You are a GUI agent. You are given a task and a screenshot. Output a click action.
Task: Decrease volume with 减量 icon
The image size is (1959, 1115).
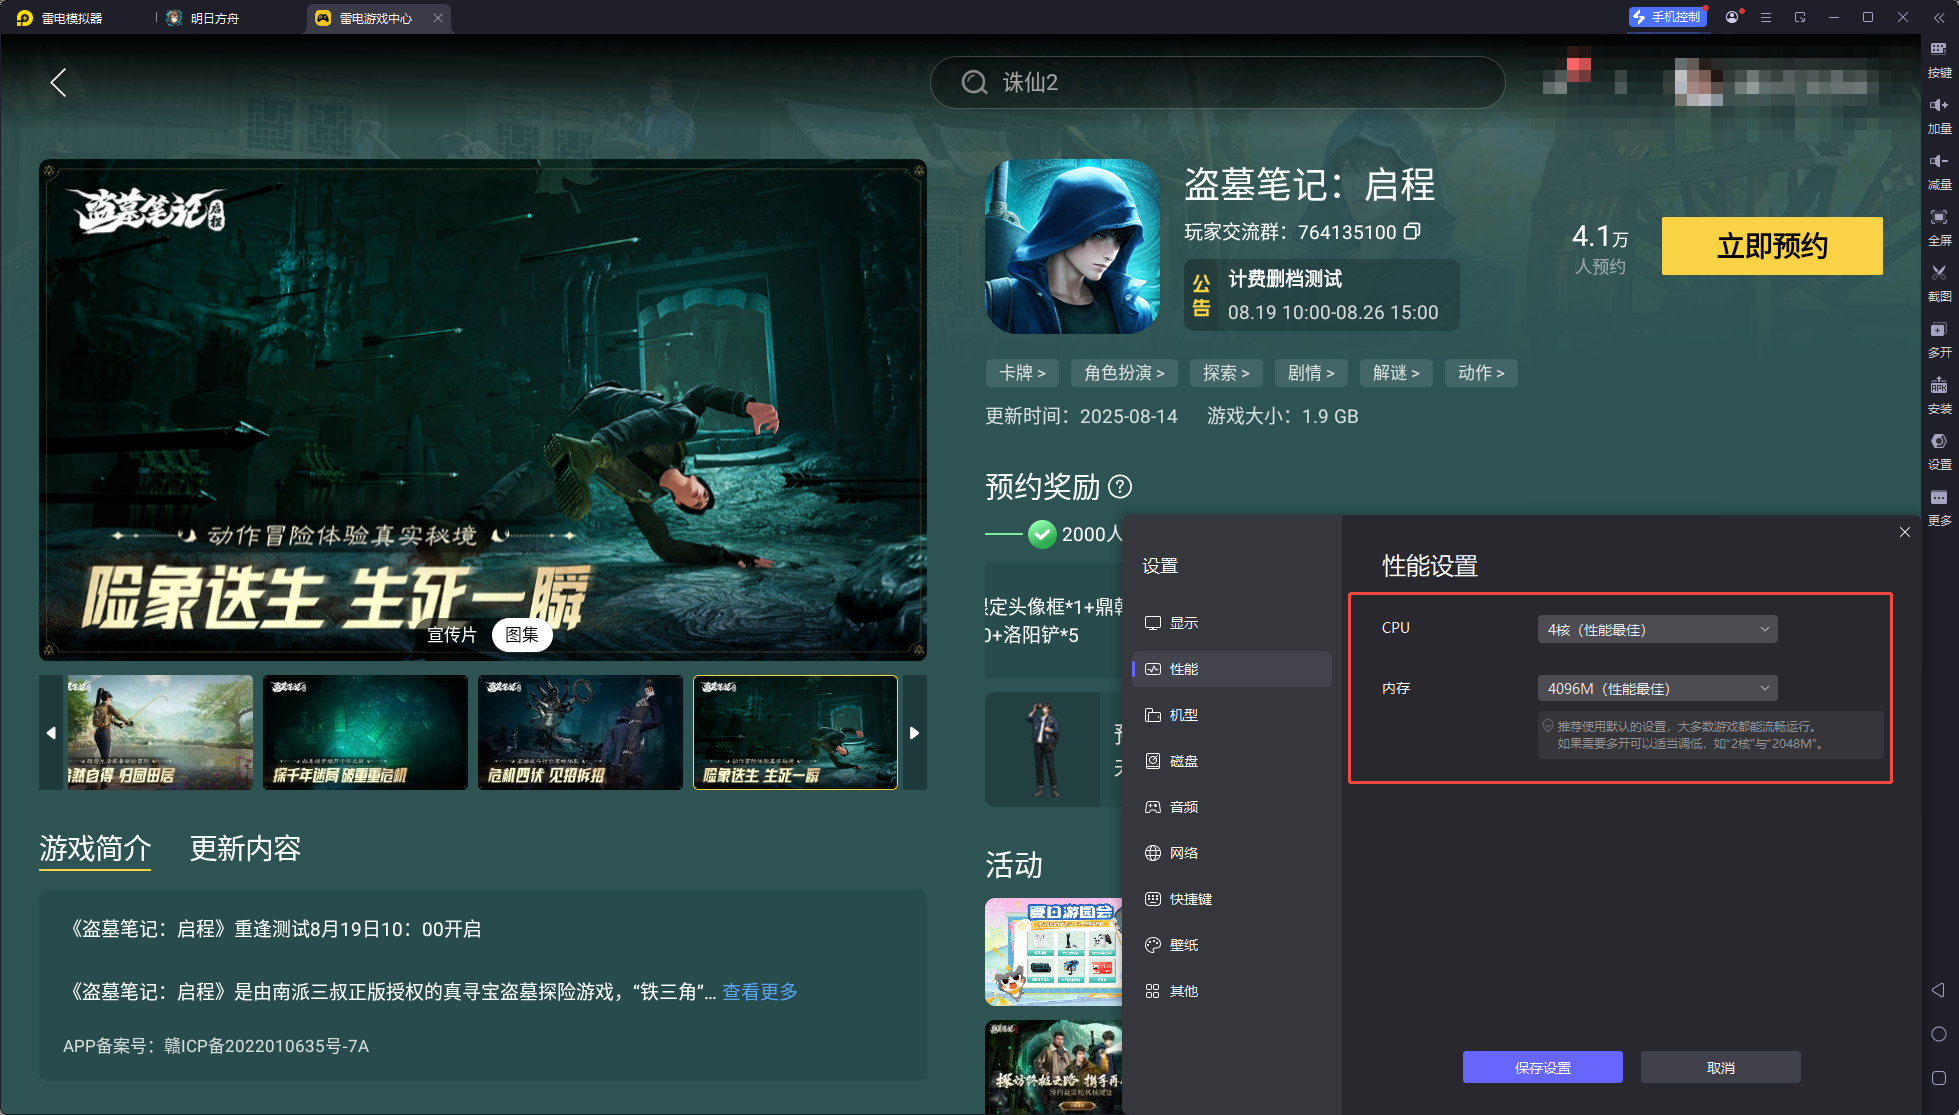[x=1939, y=172]
